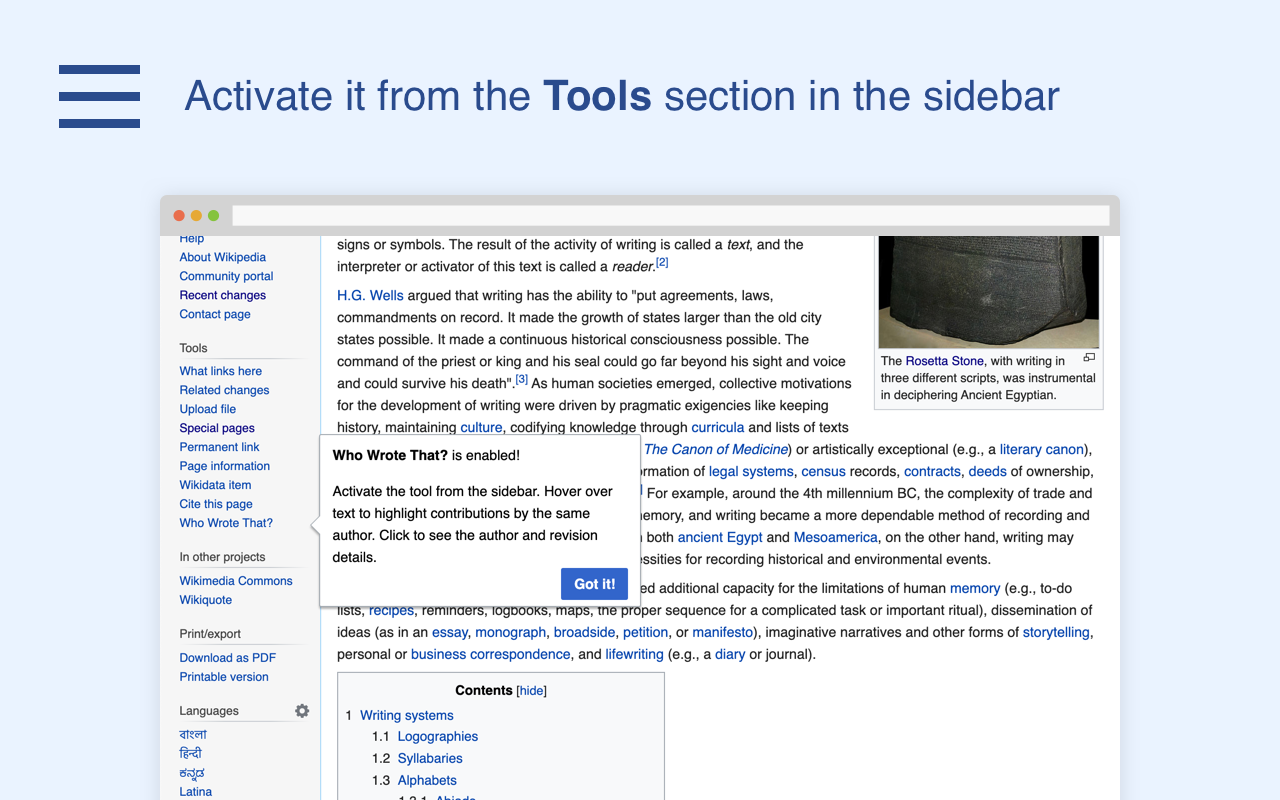1280x800 pixels.
Task: Click the enlarge icon on Rosetta Stone caption
Action: click(1089, 358)
